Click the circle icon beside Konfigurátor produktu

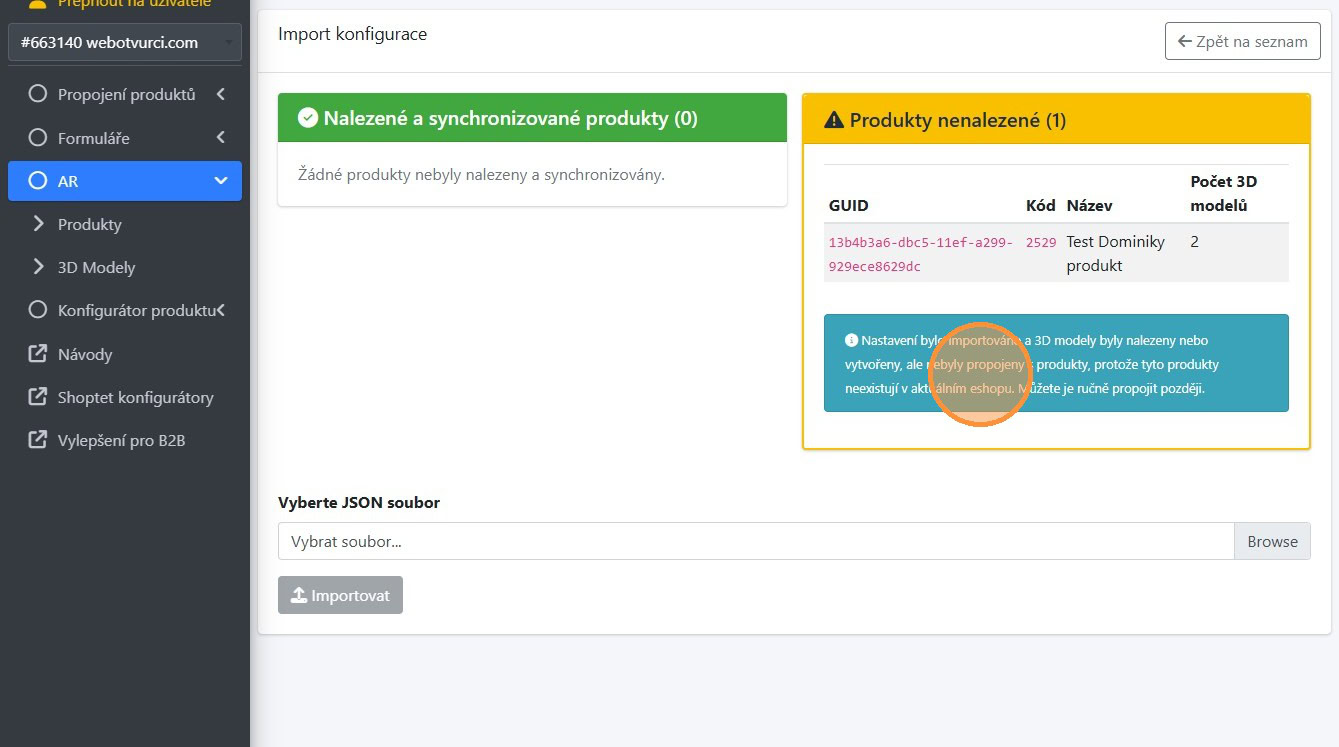[38, 310]
